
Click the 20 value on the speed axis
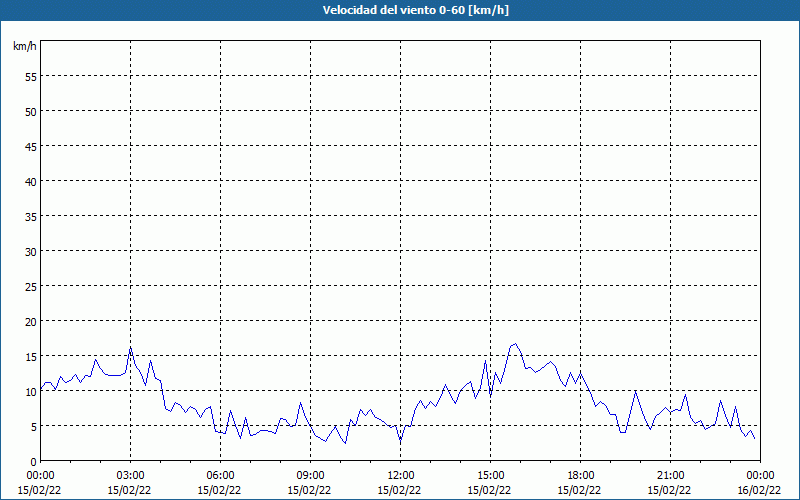[31, 321]
